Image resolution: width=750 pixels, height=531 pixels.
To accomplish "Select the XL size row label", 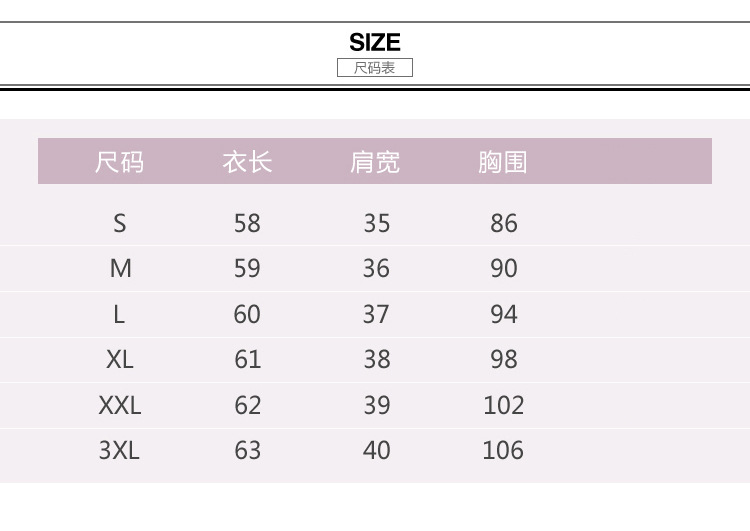I will pos(120,359).
